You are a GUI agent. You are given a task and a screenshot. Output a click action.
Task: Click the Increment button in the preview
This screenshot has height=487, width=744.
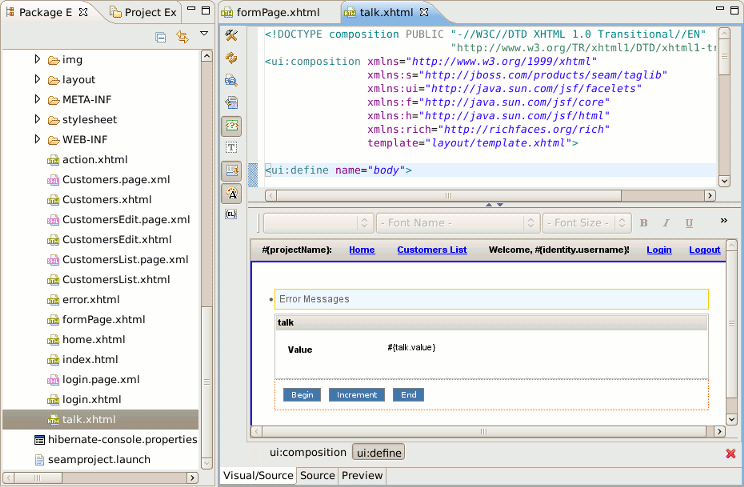pos(356,395)
